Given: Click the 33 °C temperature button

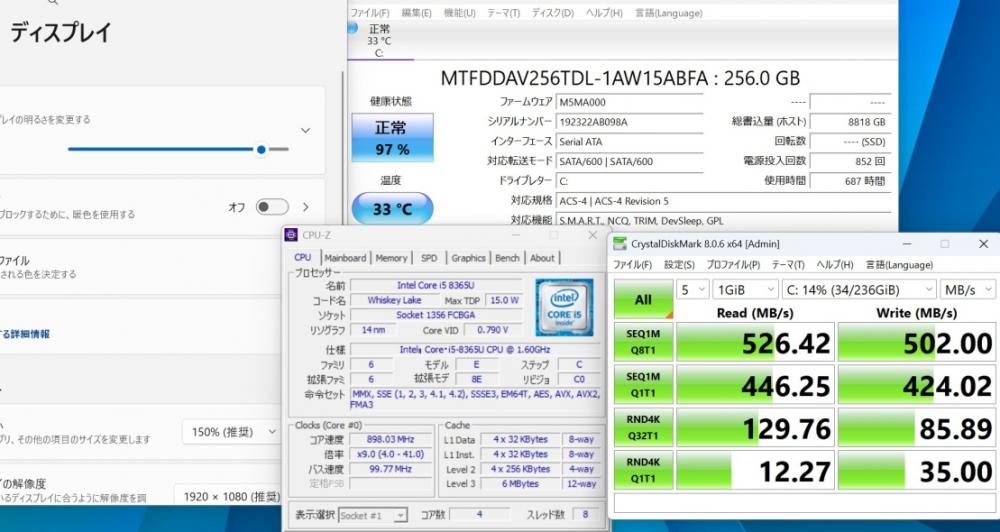Looking at the screenshot, I should tap(392, 209).
